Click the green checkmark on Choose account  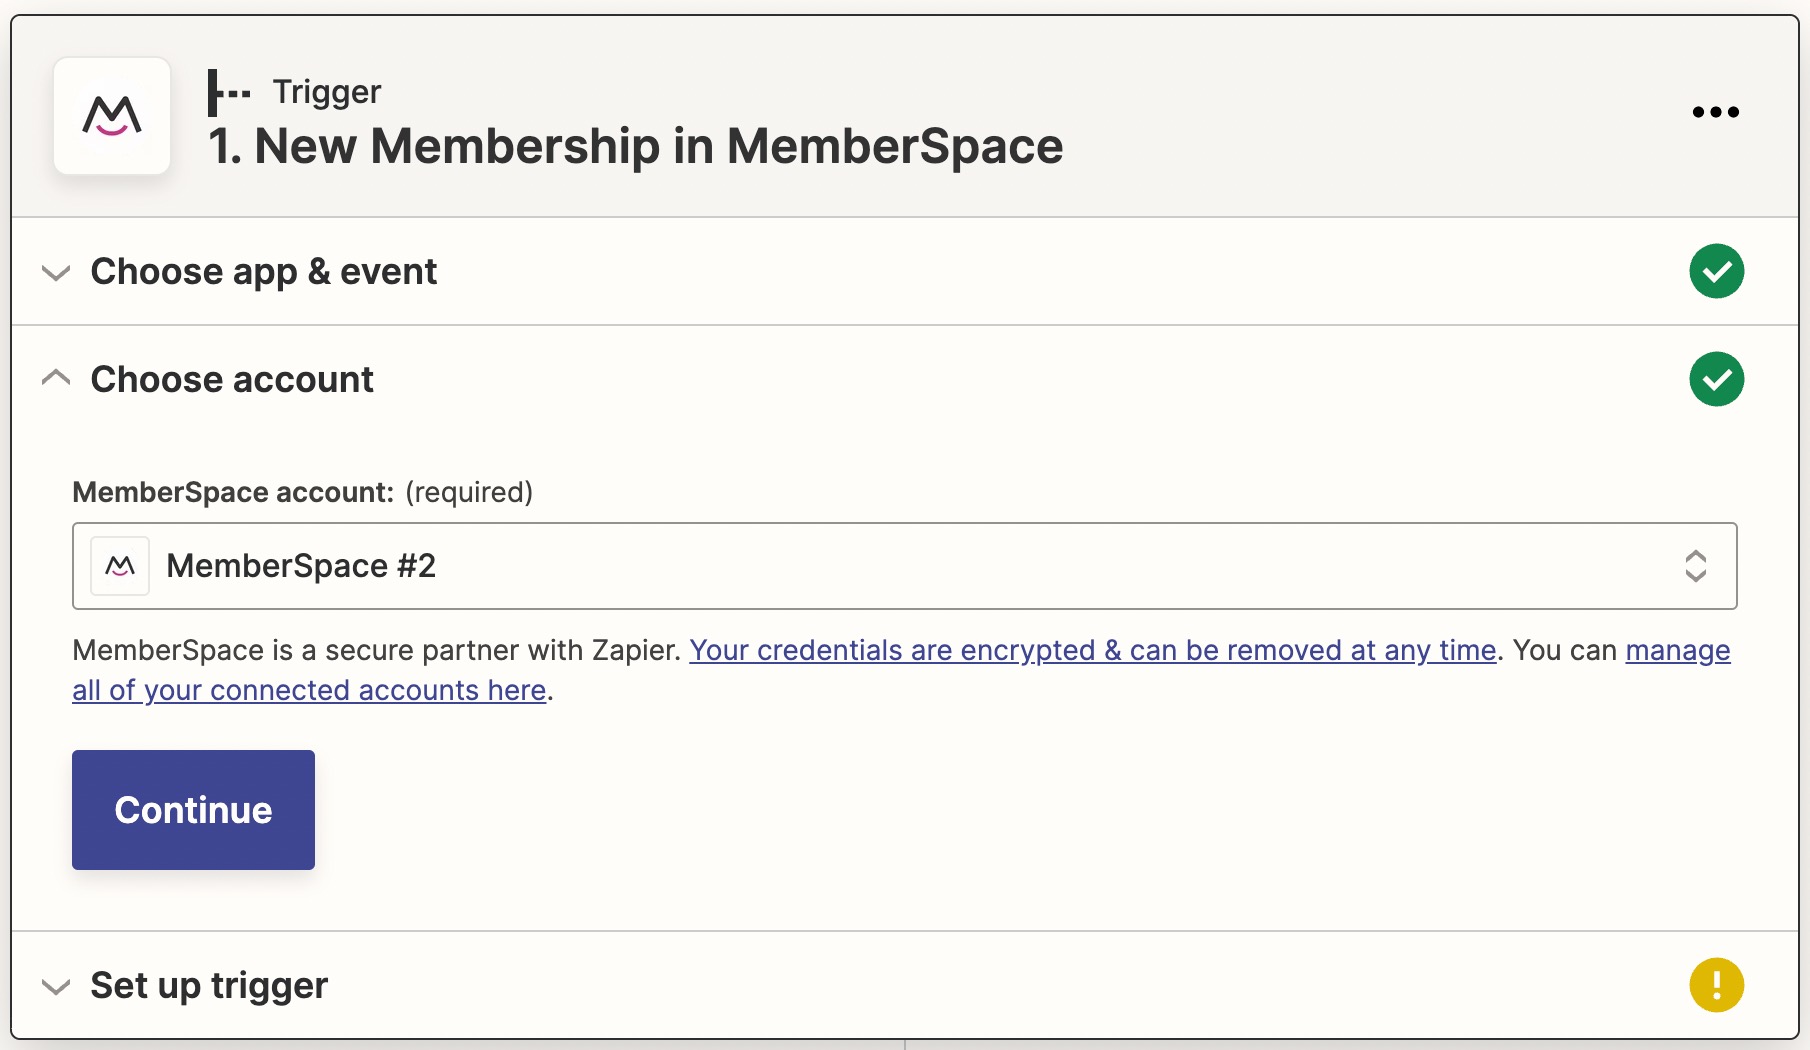1716,379
